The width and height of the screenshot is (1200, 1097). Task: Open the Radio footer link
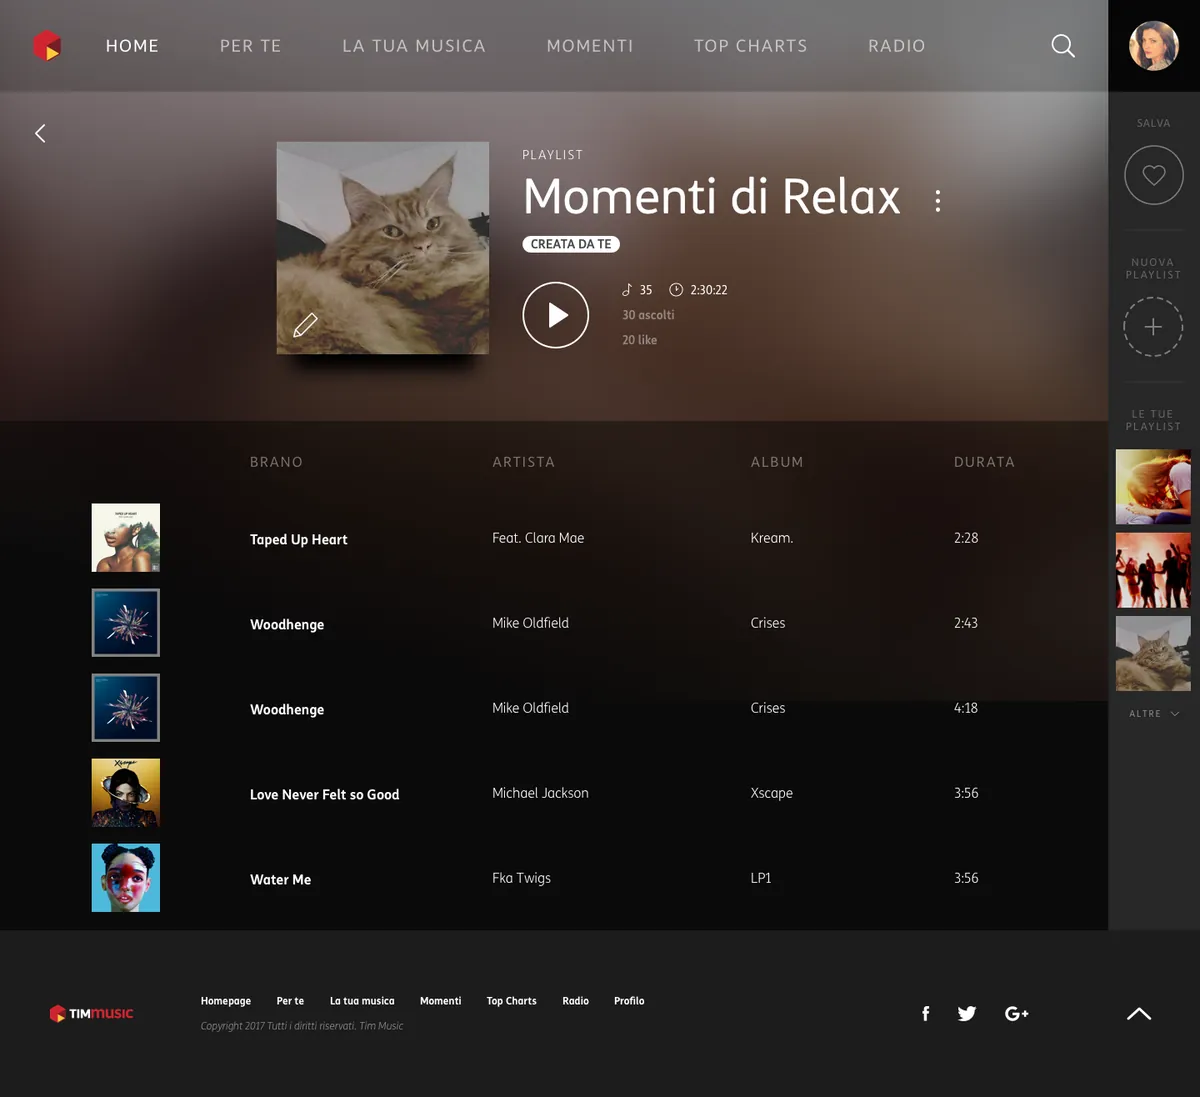(x=575, y=1001)
